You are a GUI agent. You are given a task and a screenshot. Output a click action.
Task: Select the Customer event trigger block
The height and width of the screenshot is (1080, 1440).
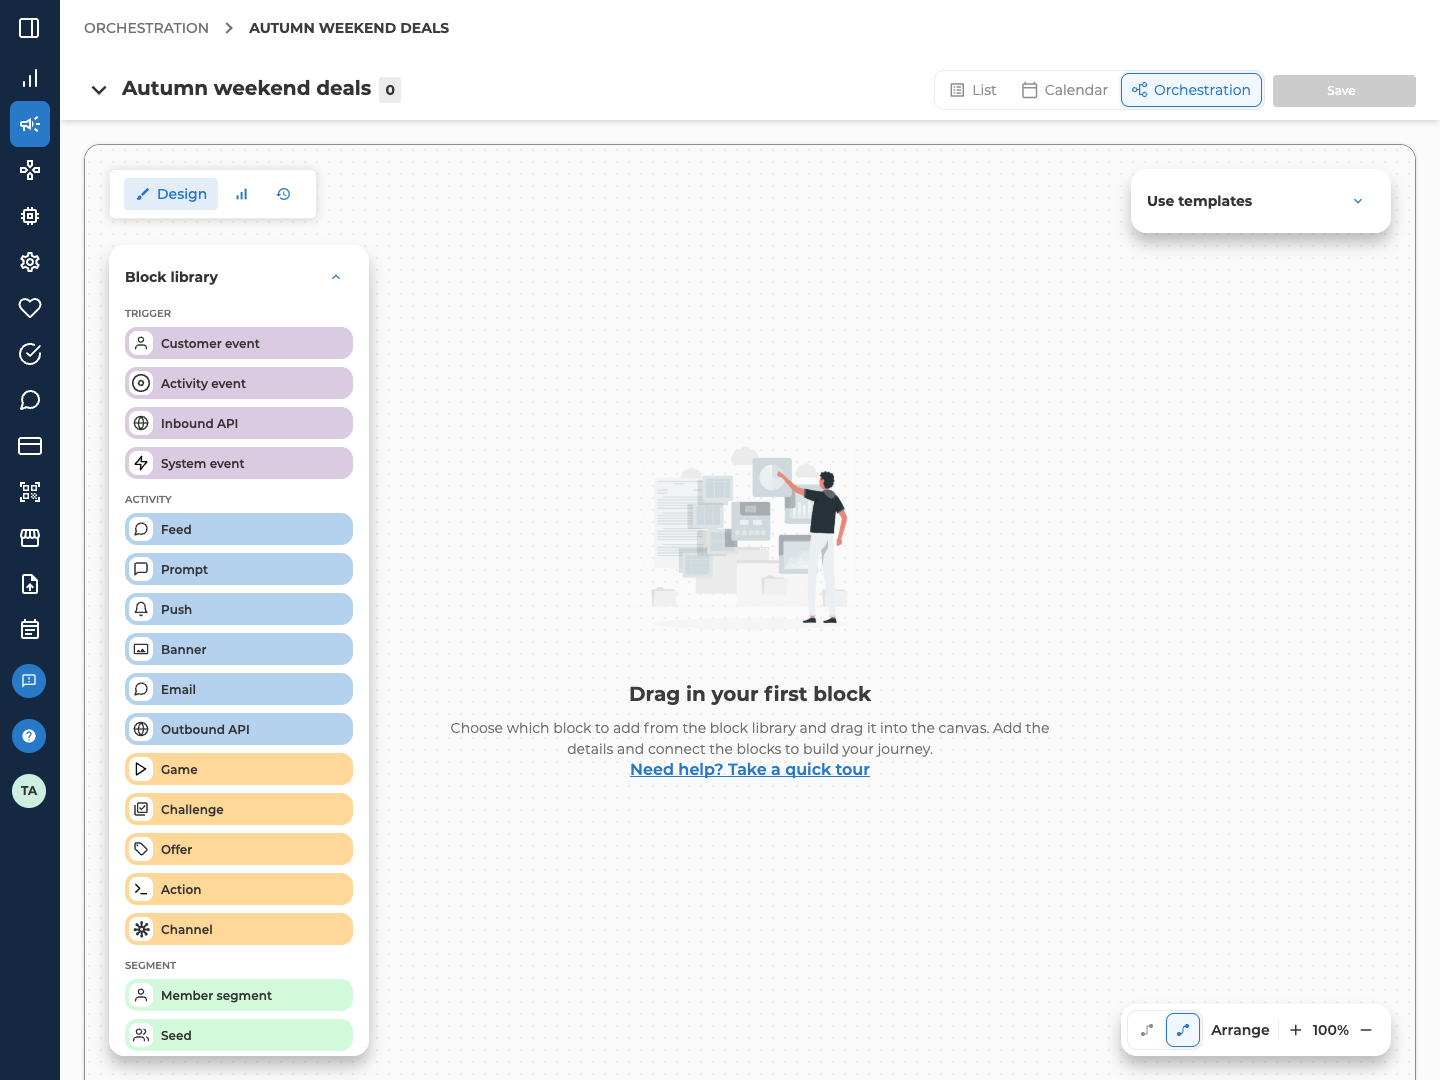(x=239, y=343)
